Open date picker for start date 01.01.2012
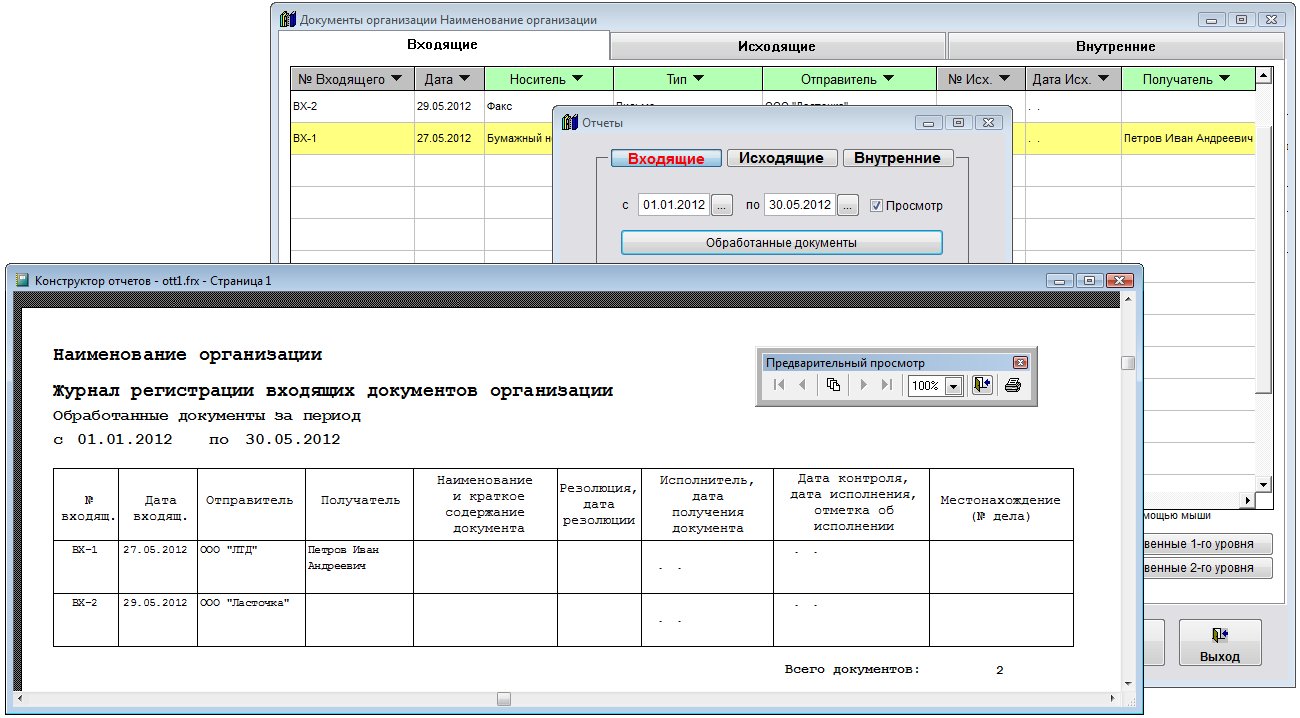This screenshot has width=1300, height=718. click(x=723, y=205)
